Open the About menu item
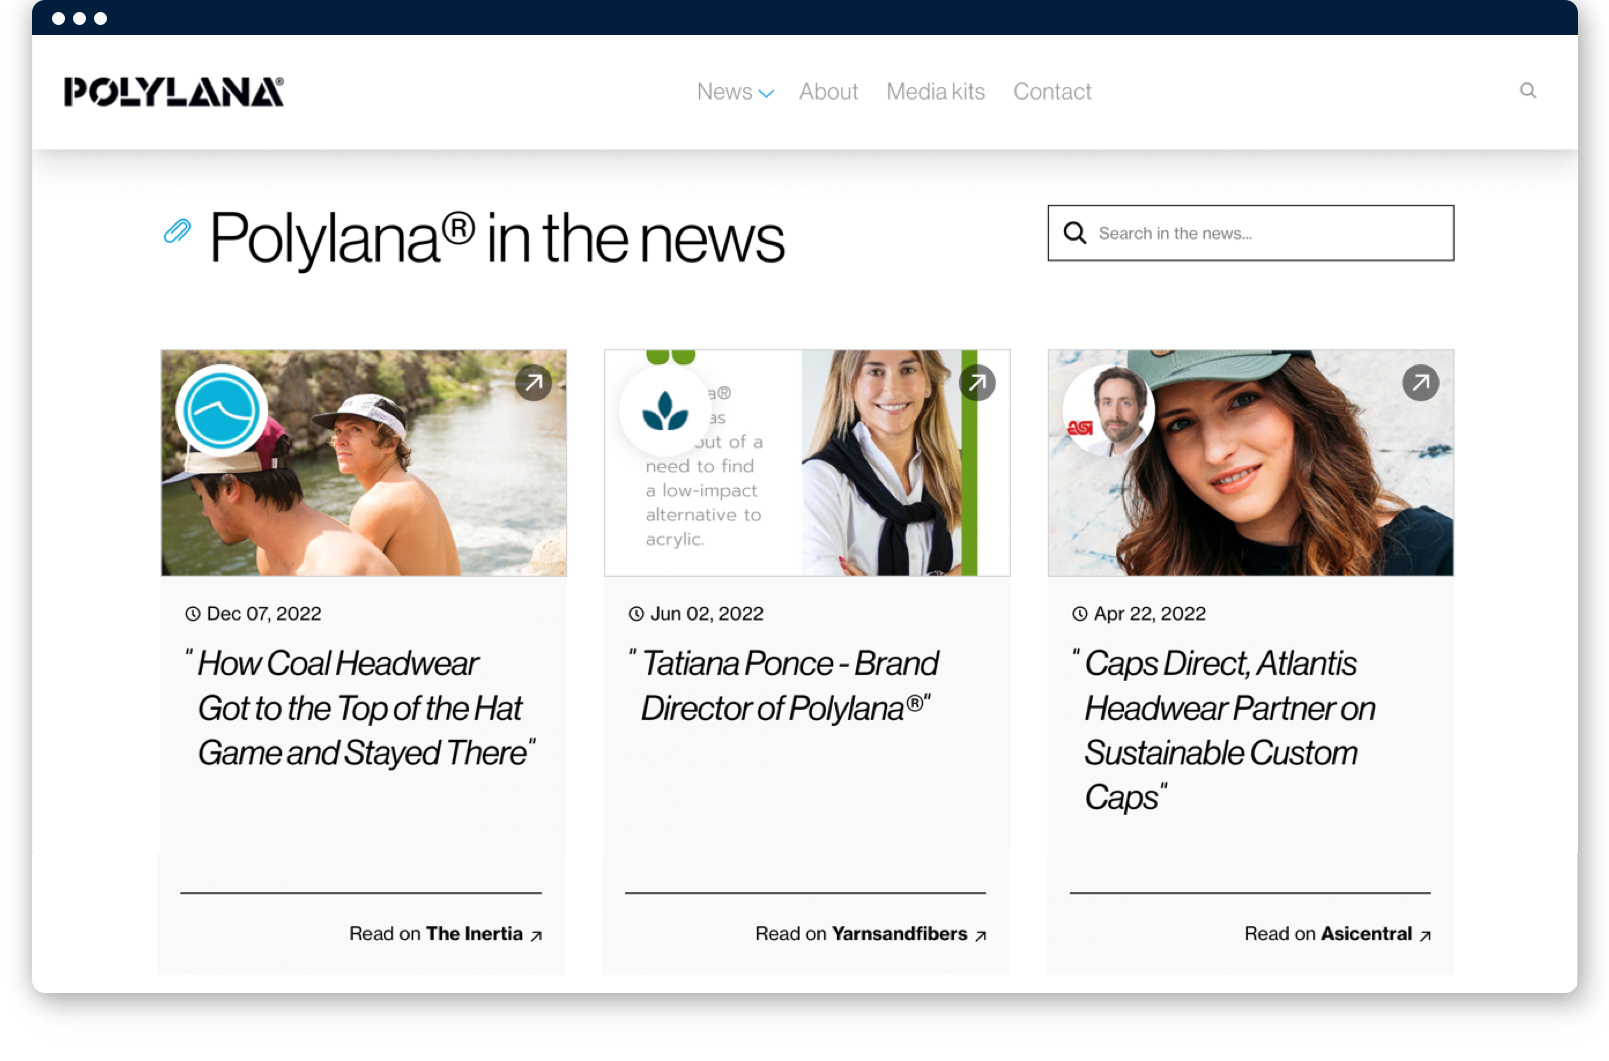The height and width of the screenshot is (1061, 1609). coord(828,92)
